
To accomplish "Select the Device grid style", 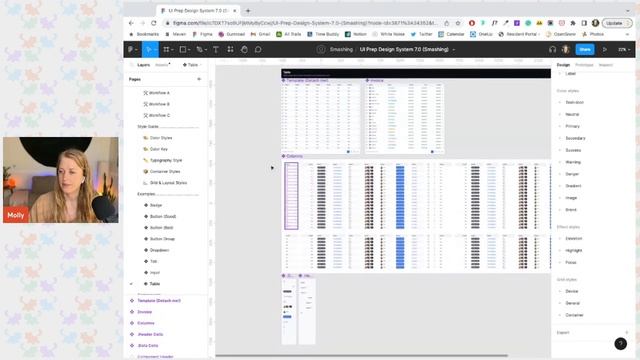I will point(571,291).
